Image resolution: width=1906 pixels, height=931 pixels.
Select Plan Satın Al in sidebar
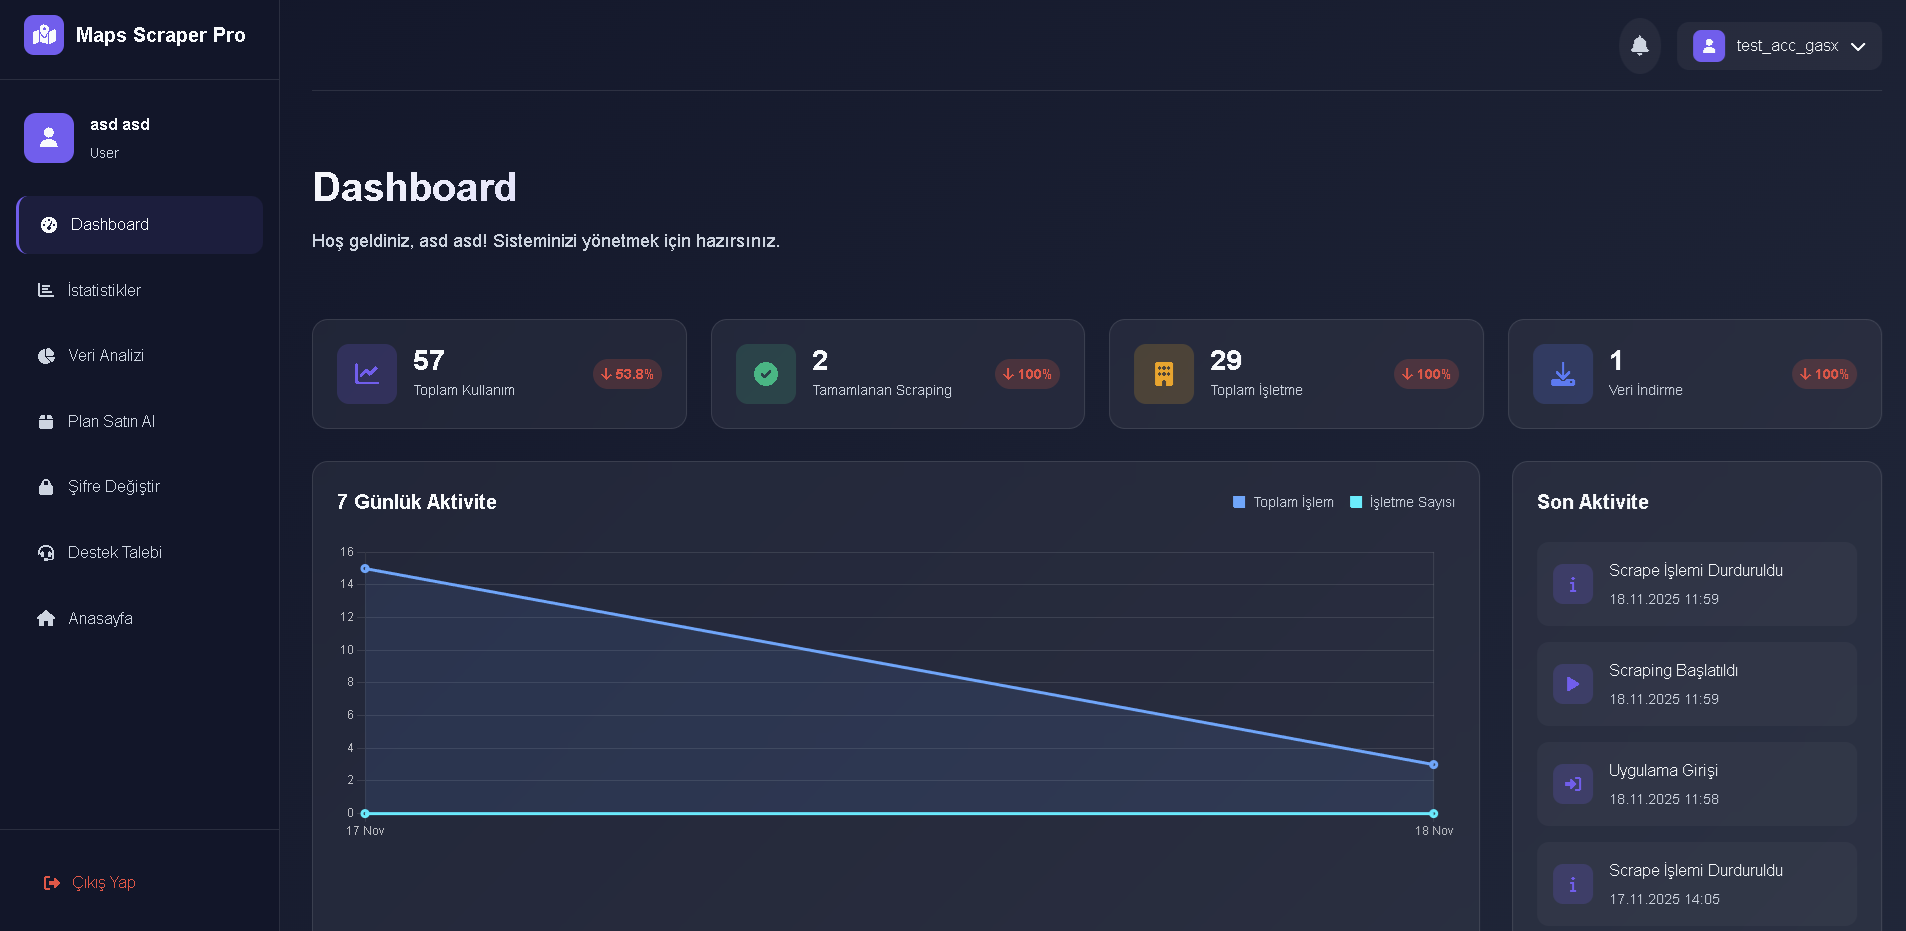point(140,421)
